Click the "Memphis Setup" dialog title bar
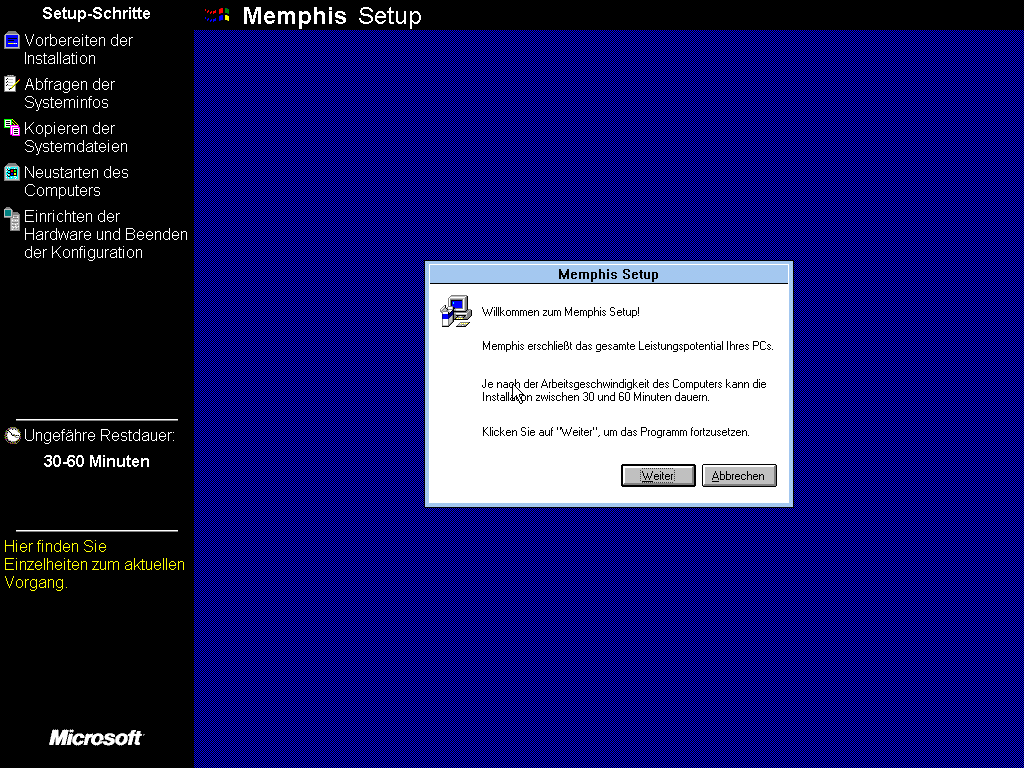This screenshot has width=1024, height=768. tap(609, 274)
